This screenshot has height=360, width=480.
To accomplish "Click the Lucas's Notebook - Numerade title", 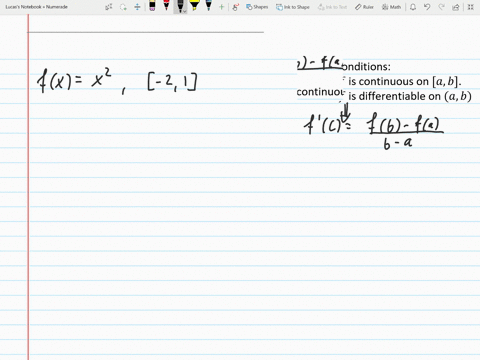I will 36,7.
